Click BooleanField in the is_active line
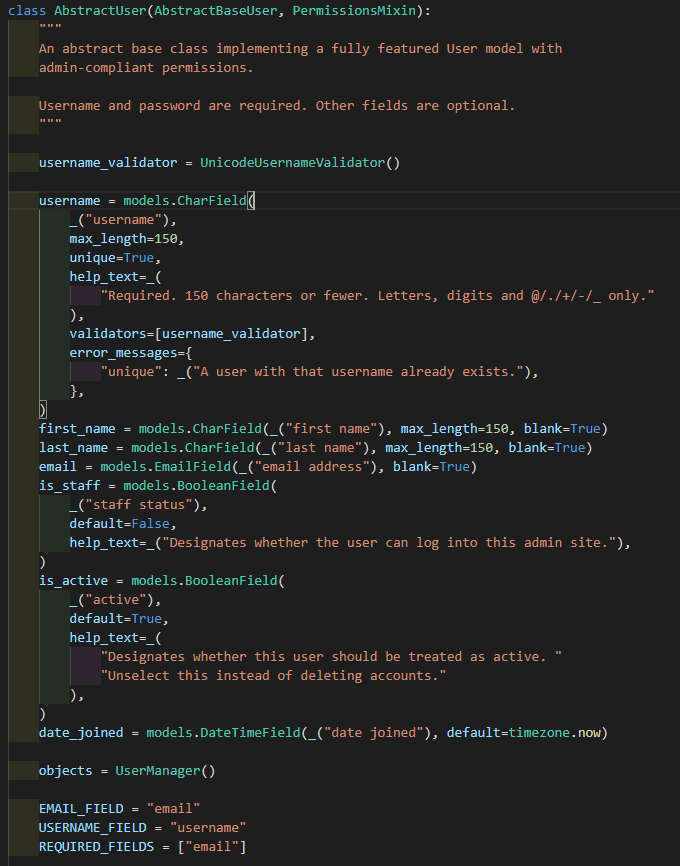Screen dimensions: 680x866 pyautogui.click(x=231, y=580)
